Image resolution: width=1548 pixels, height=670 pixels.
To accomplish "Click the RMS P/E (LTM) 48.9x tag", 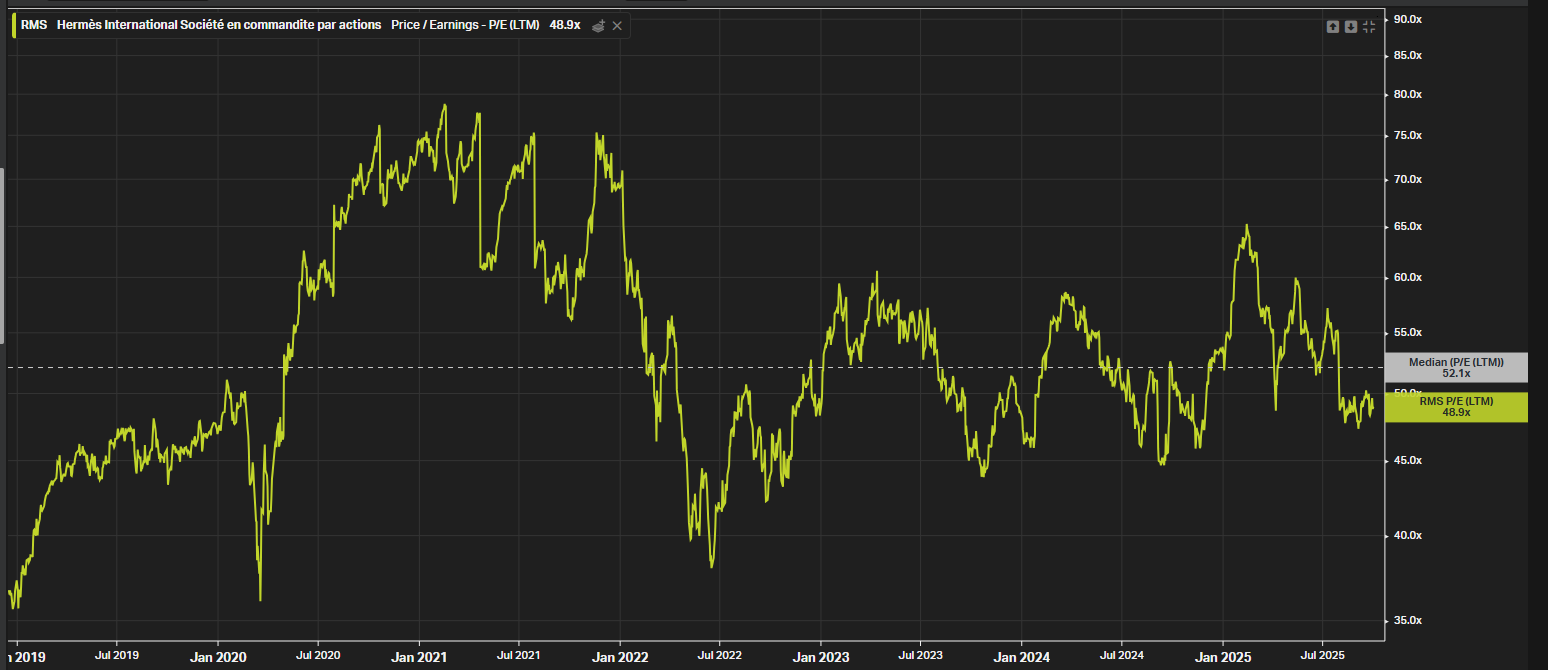I will [x=1455, y=407].
